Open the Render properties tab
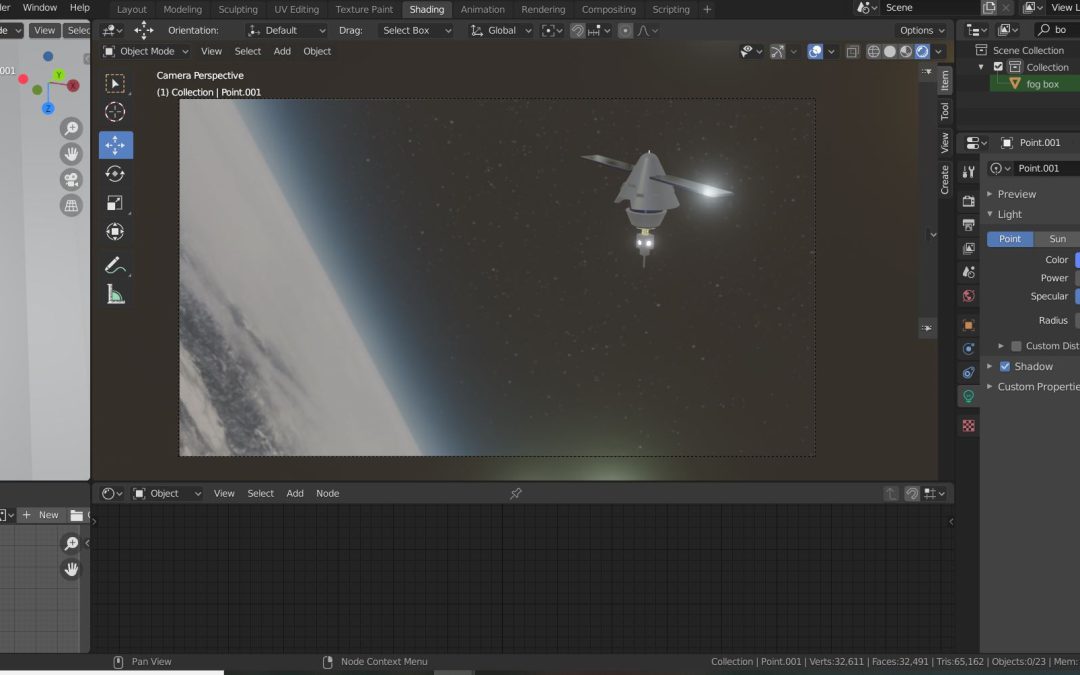The height and width of the screenshot is (675, 1080). click(968, 200)
